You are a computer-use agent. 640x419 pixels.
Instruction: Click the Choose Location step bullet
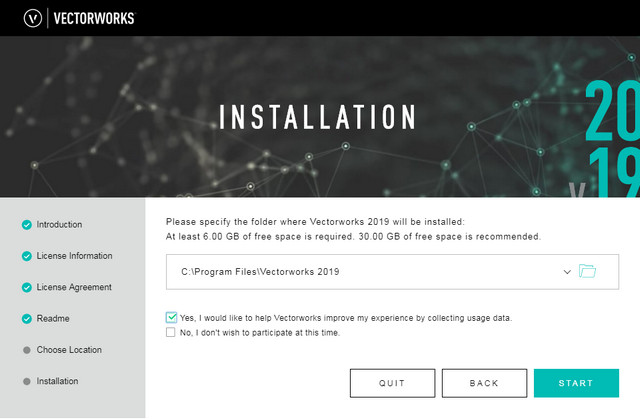point(26,350)
